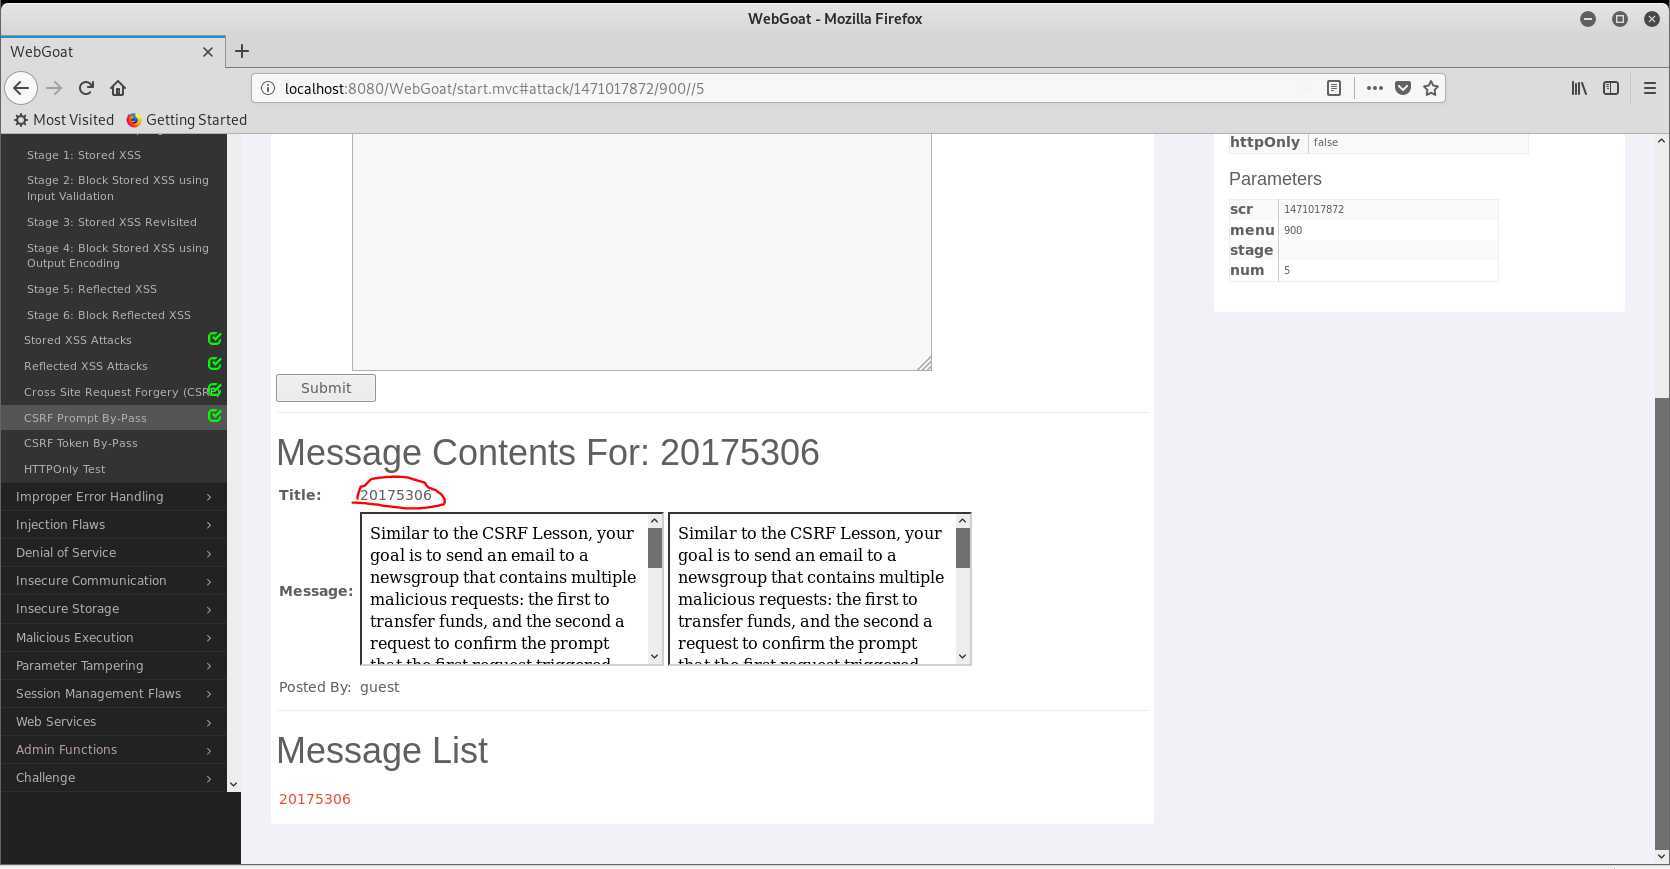The image size is (1670, 869).
Task: Toggle reader view icon
Action: tap(1334, 88)
